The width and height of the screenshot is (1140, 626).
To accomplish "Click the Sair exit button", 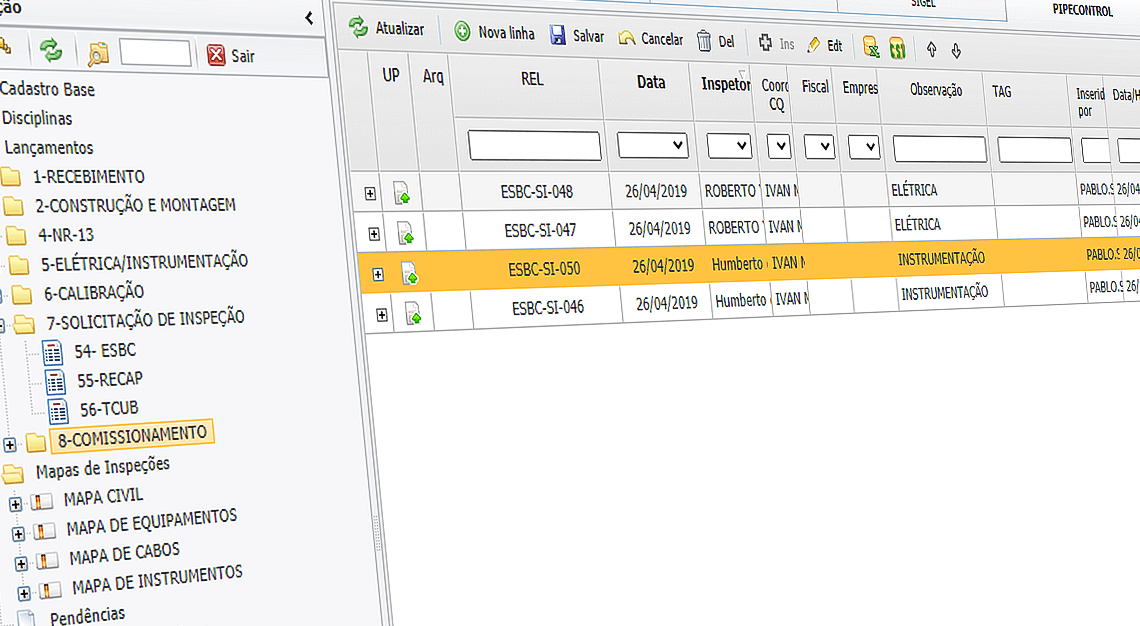I will tap(231, 56).
